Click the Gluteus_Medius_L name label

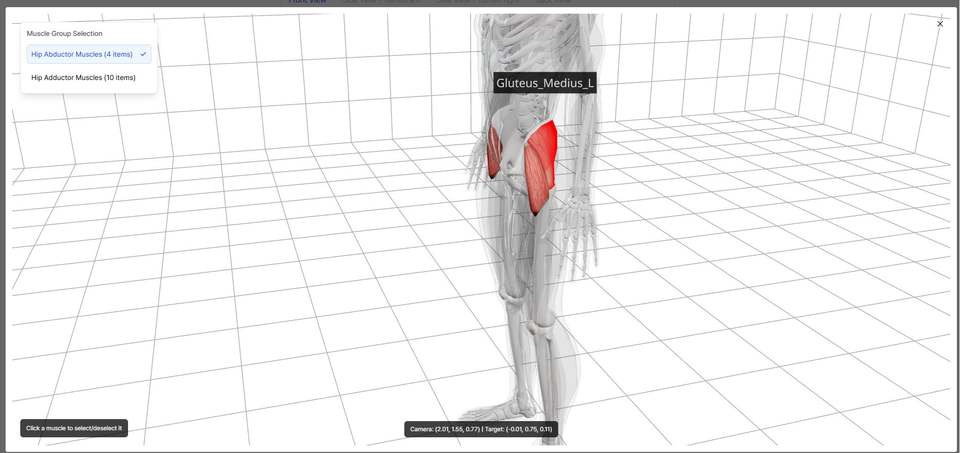click(x=545, y=83)
